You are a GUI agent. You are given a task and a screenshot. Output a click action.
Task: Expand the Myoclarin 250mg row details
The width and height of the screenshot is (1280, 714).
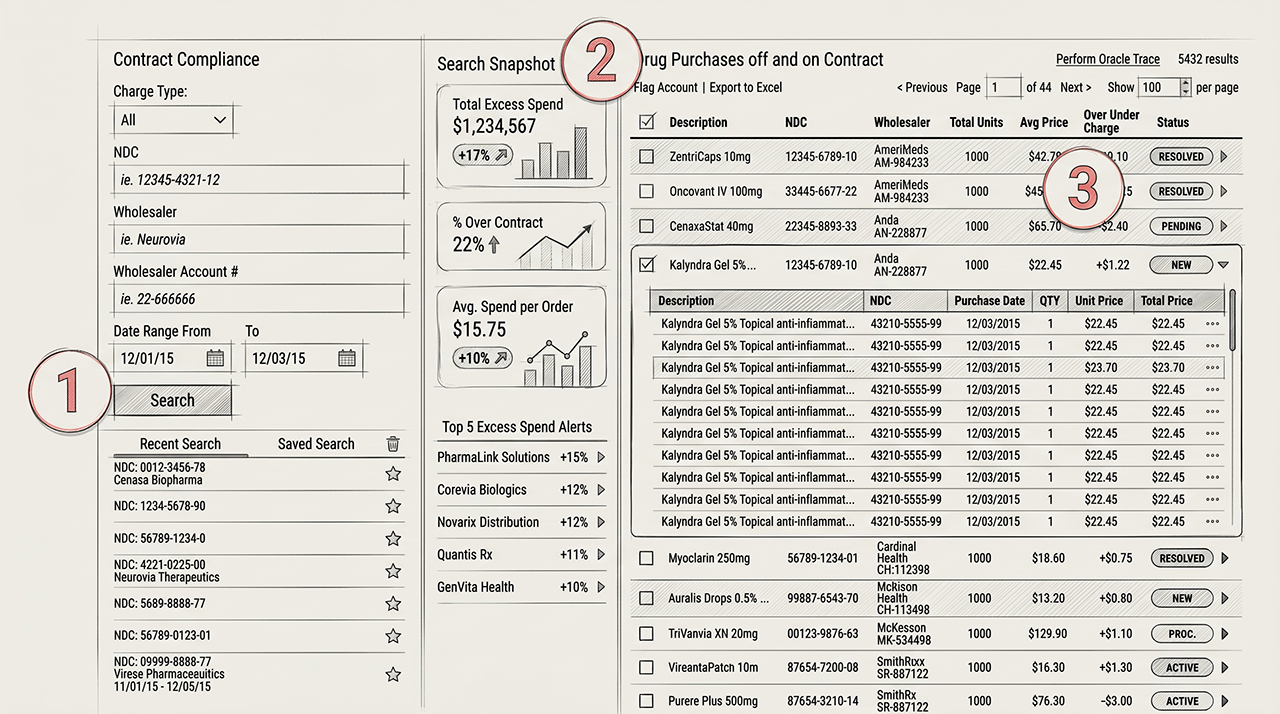coord(1225,558)
